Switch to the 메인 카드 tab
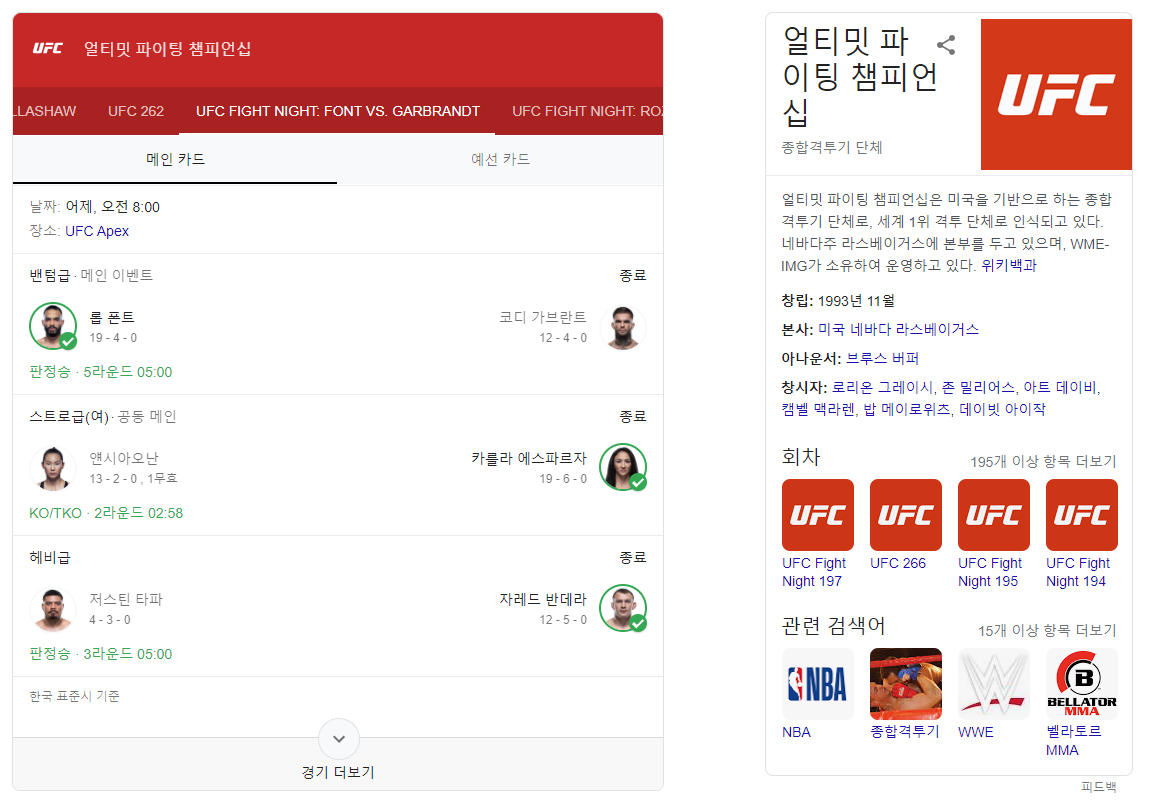The width and height of the screenshot is (1153, 811). 173,160
